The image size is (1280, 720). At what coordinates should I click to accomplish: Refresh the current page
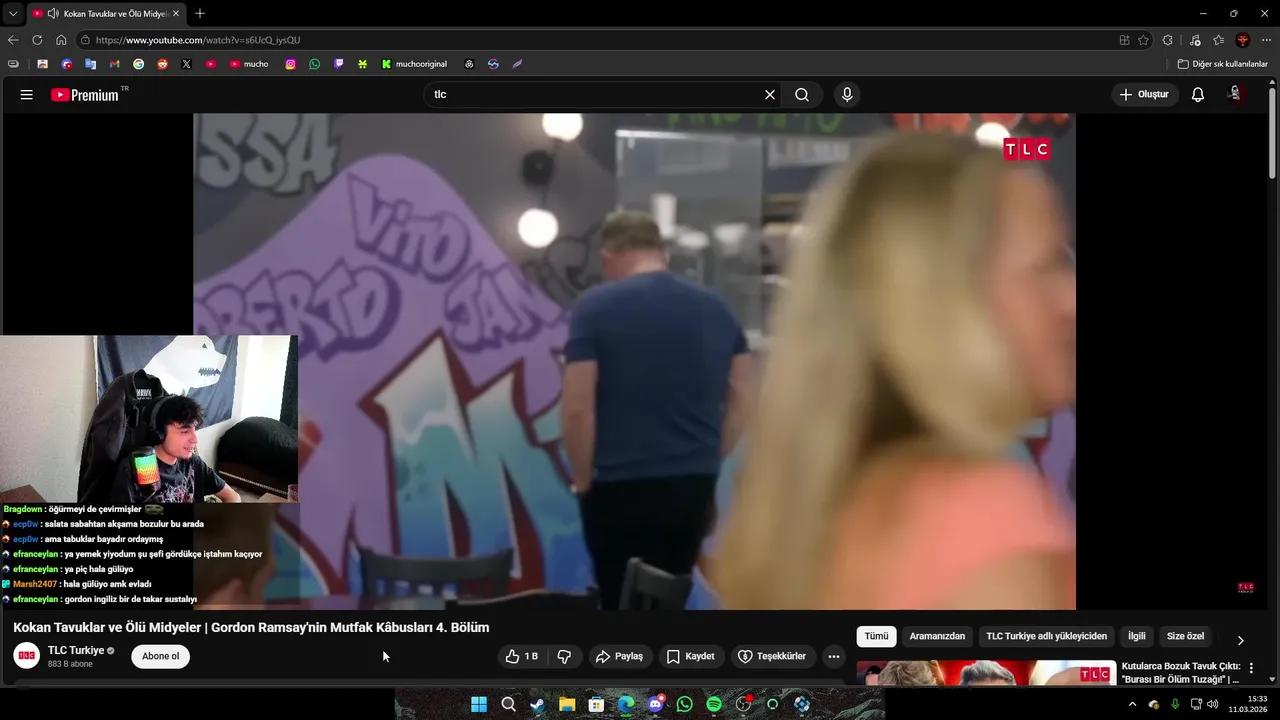(37, 40)
